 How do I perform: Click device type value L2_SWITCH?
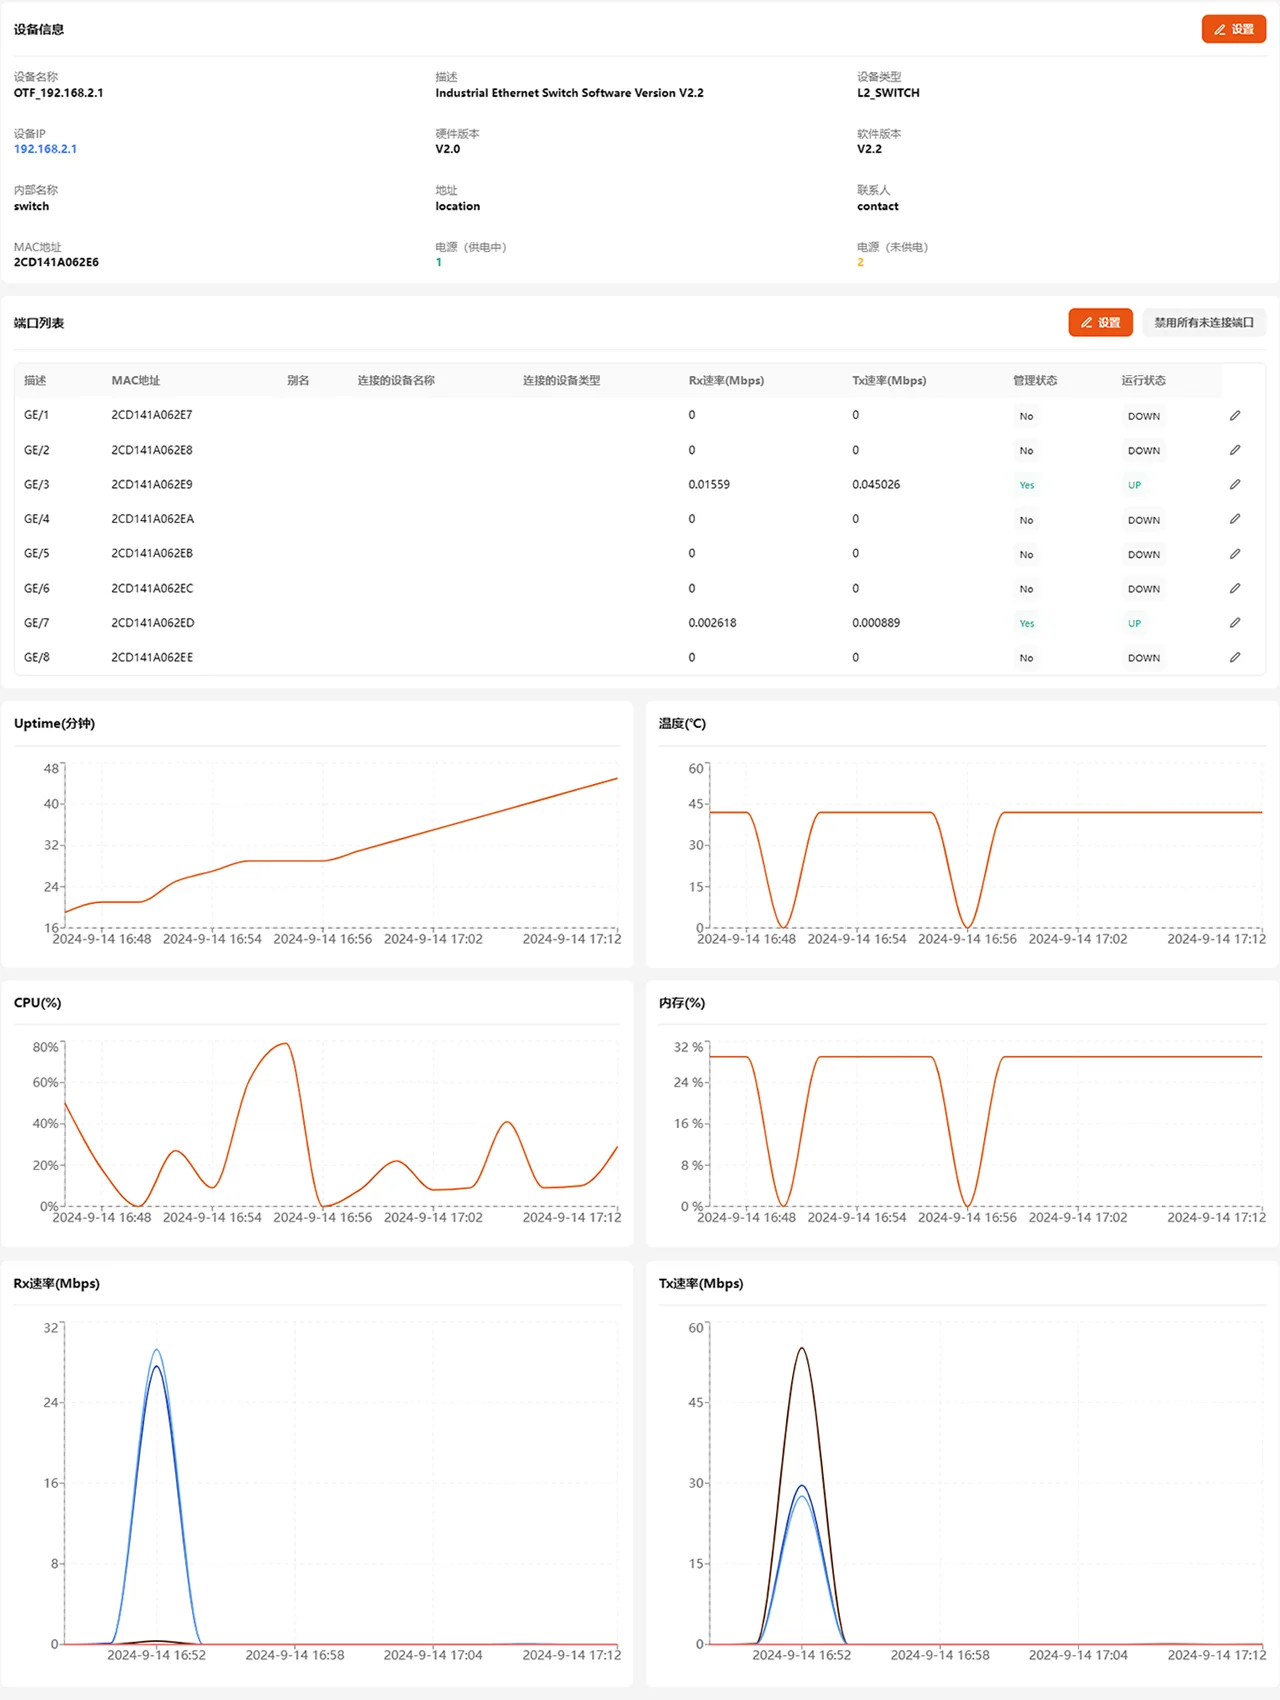pyautogui.click(x=888, y=93)
